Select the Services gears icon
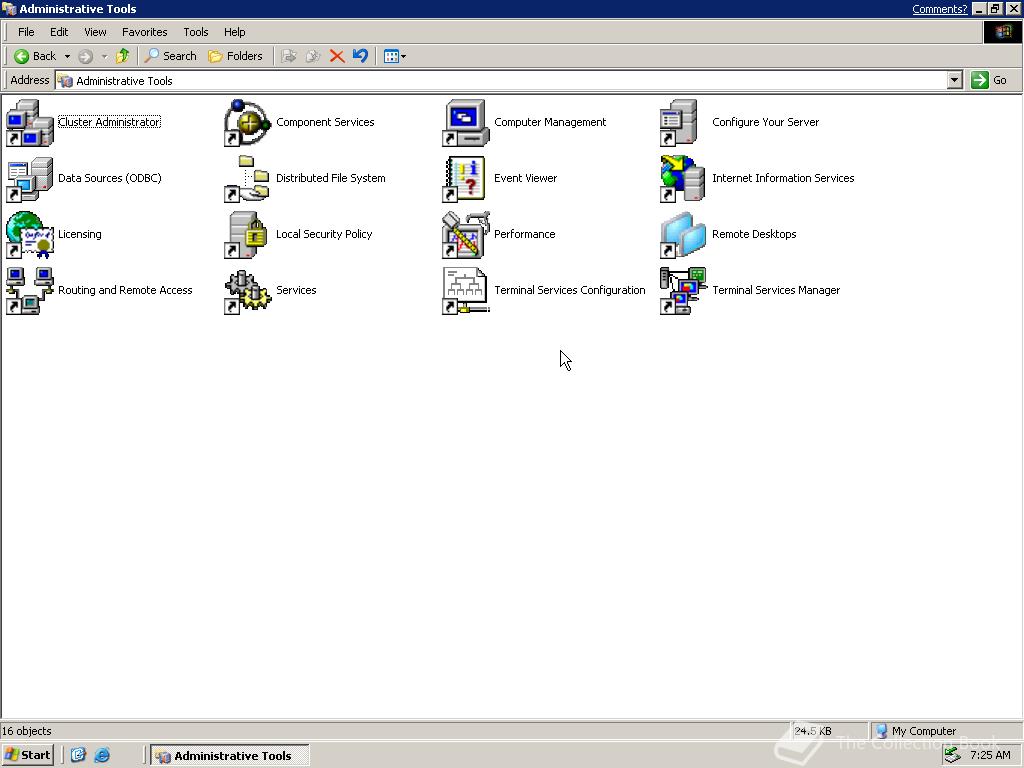The image size is (1024, 768). (248, 291)
